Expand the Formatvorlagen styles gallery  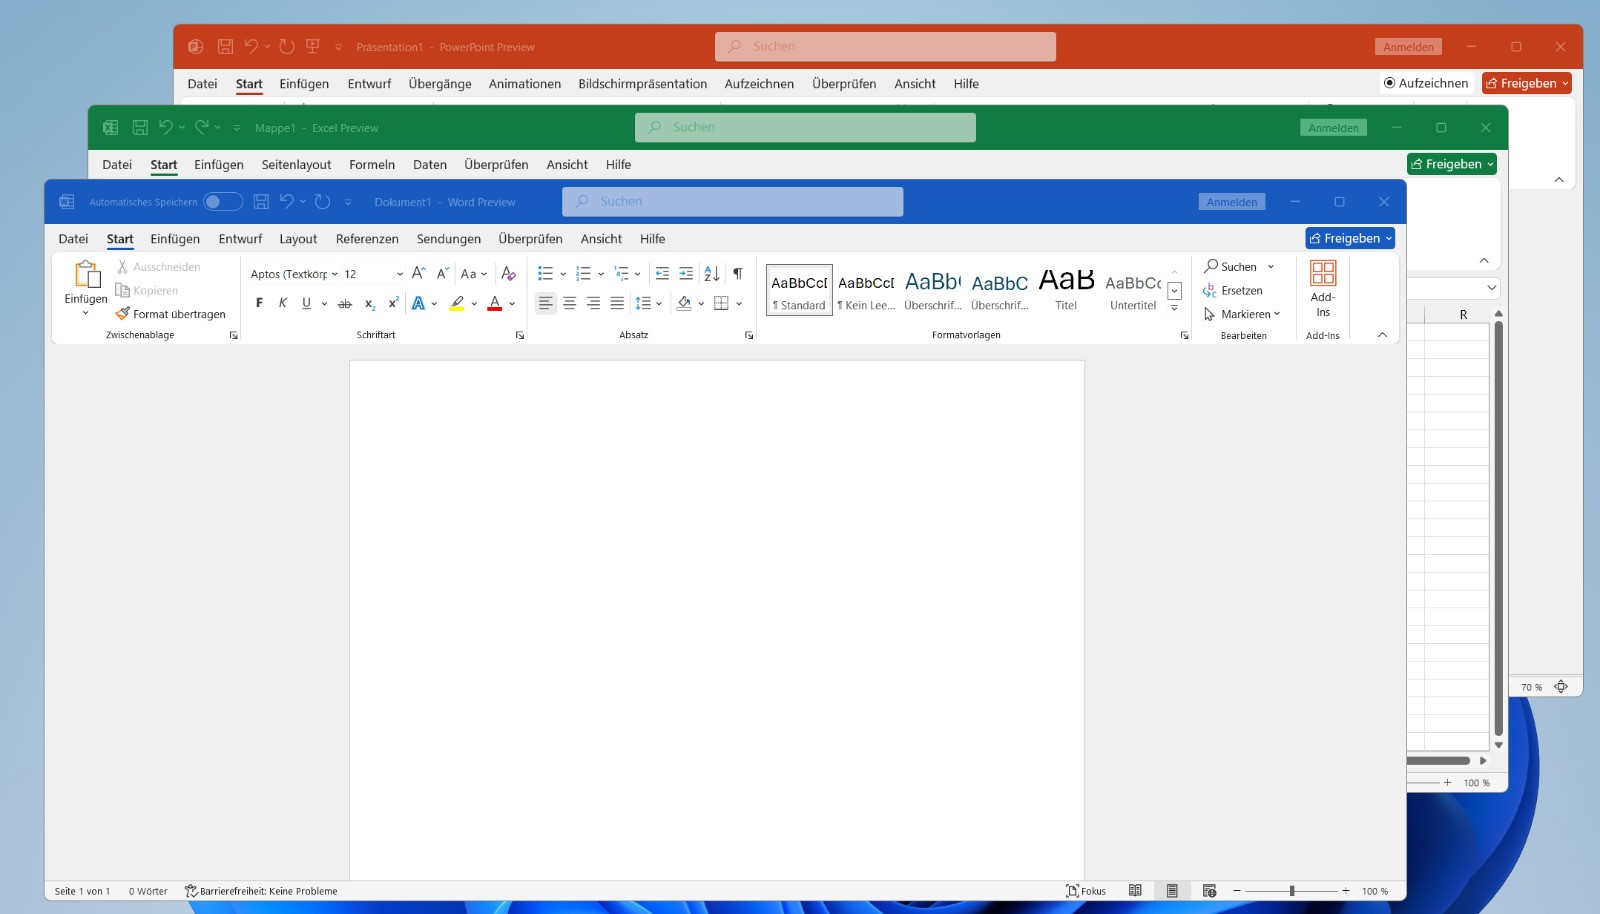click(x=1174, y=309)
